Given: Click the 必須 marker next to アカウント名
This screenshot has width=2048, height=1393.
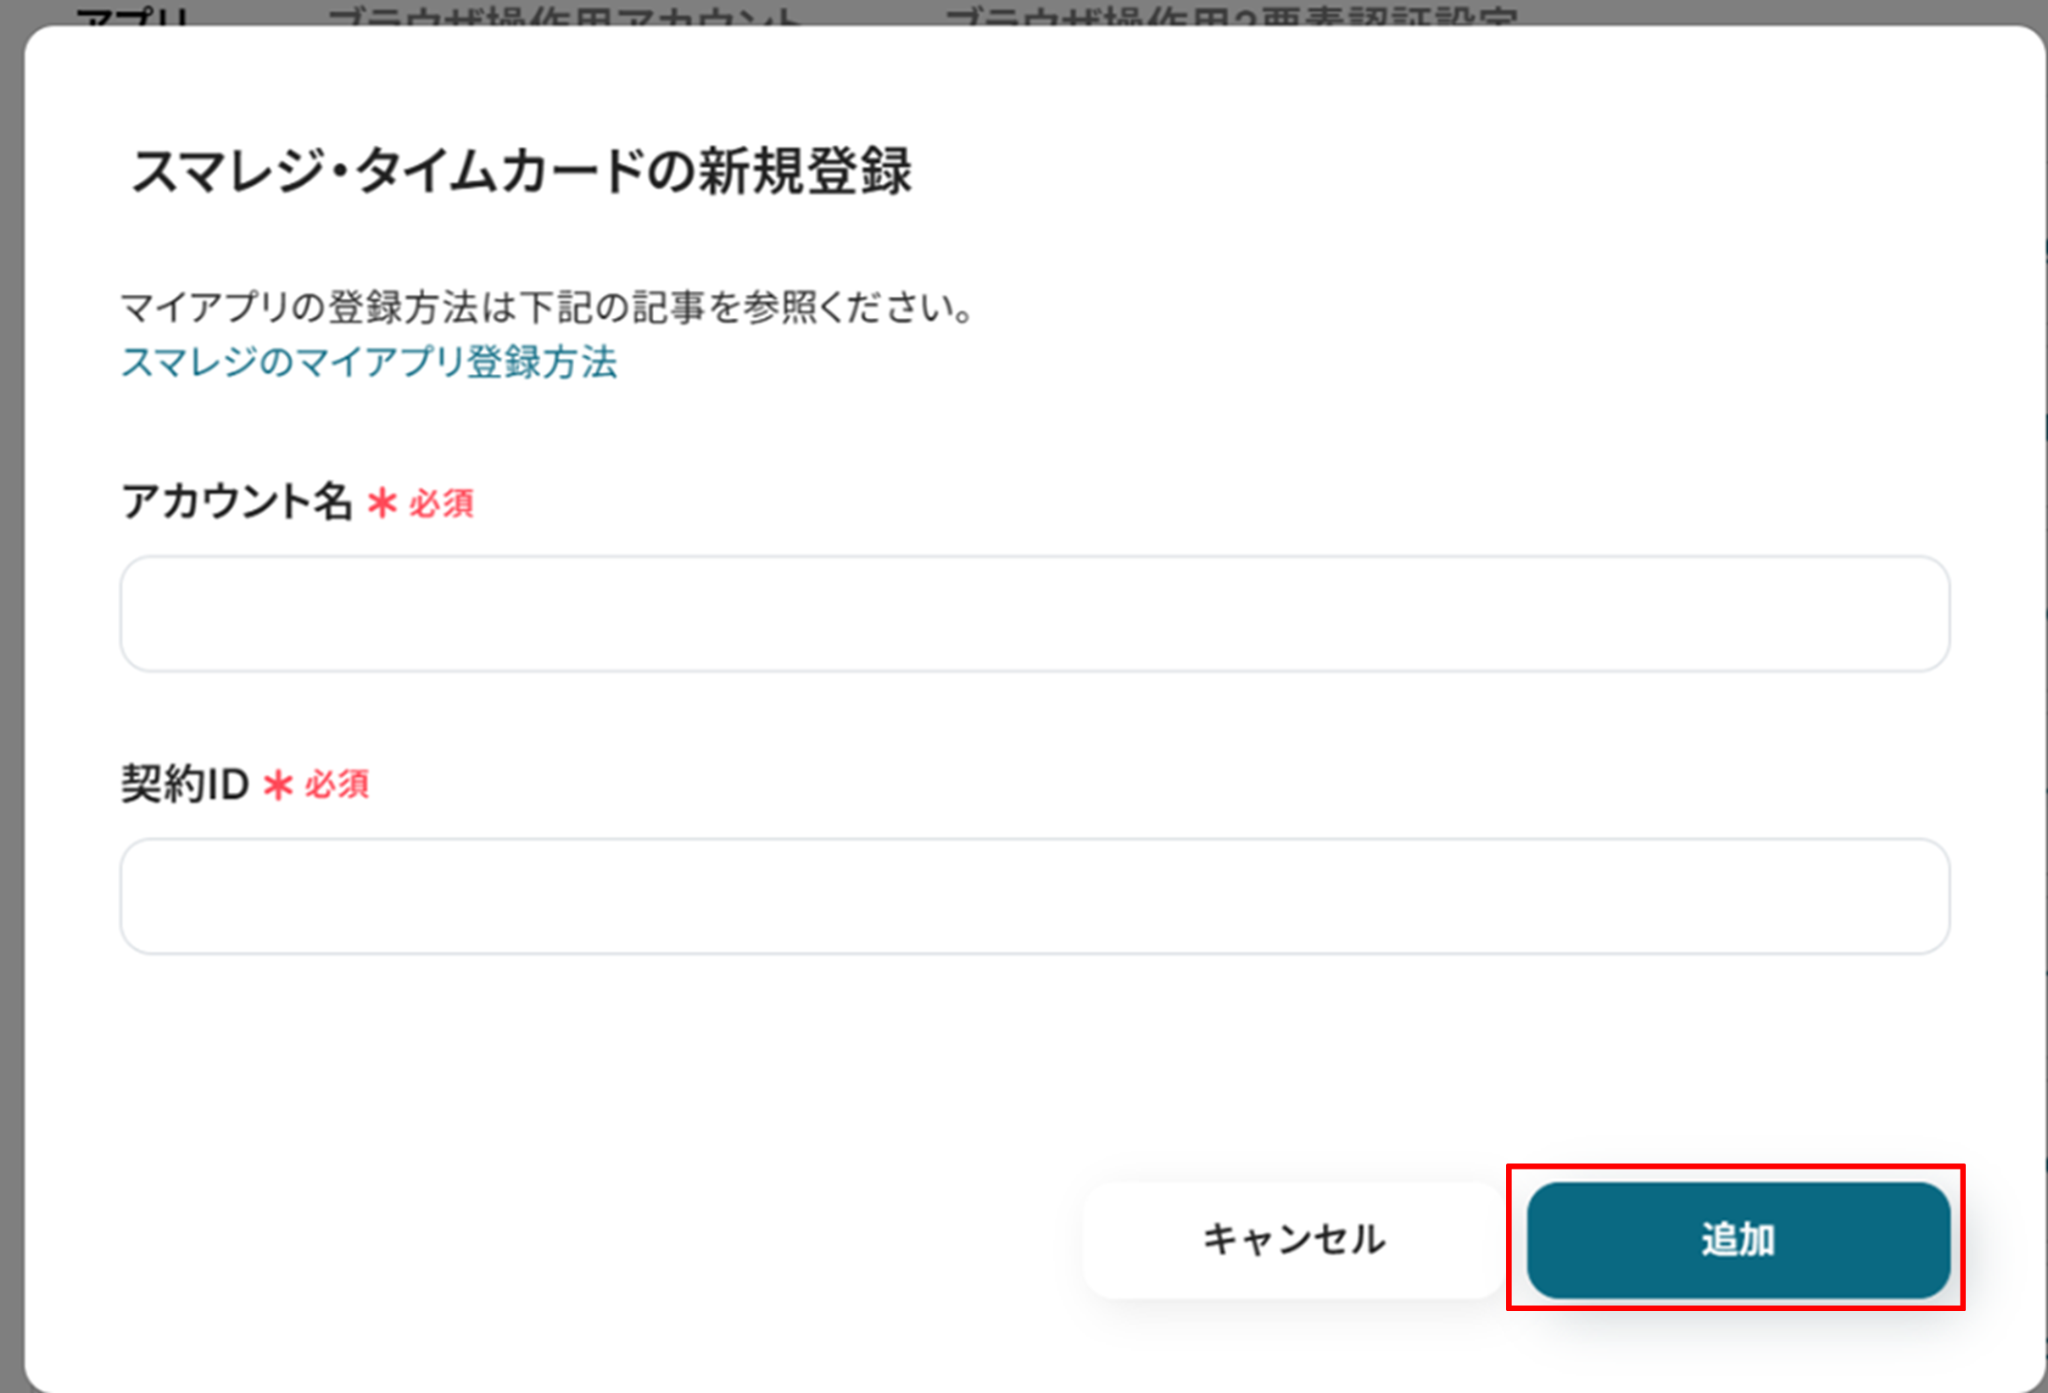Looking at the screenshot, I should tap(441, 503).
